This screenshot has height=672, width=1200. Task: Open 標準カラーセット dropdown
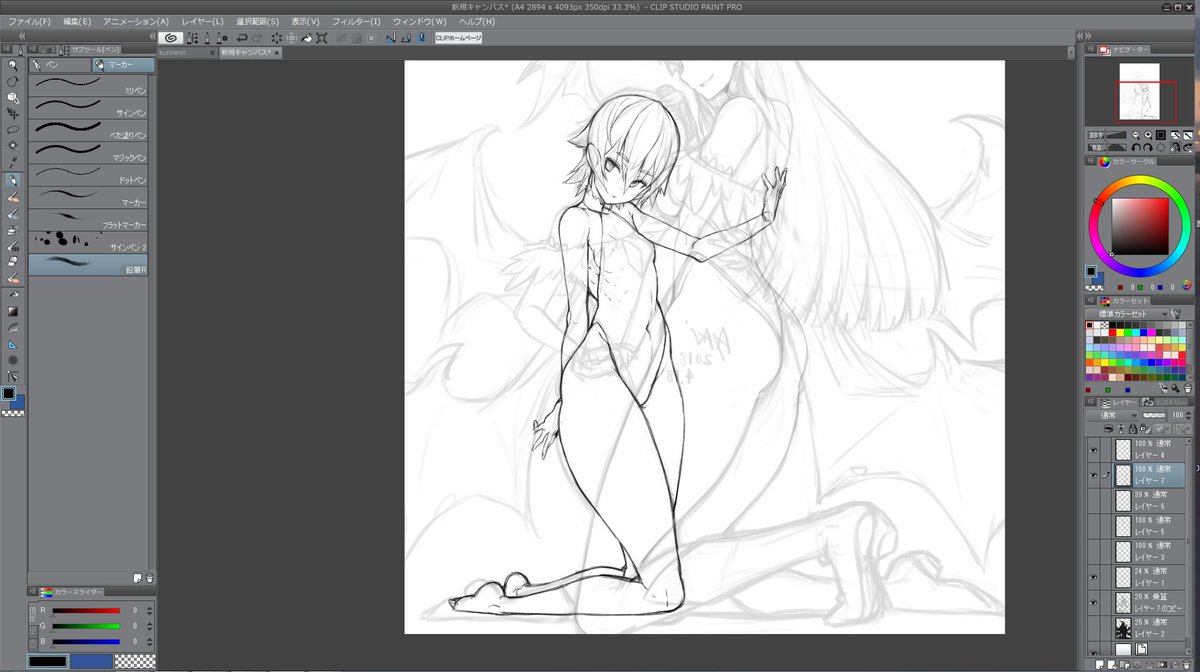pos(1127,314)
